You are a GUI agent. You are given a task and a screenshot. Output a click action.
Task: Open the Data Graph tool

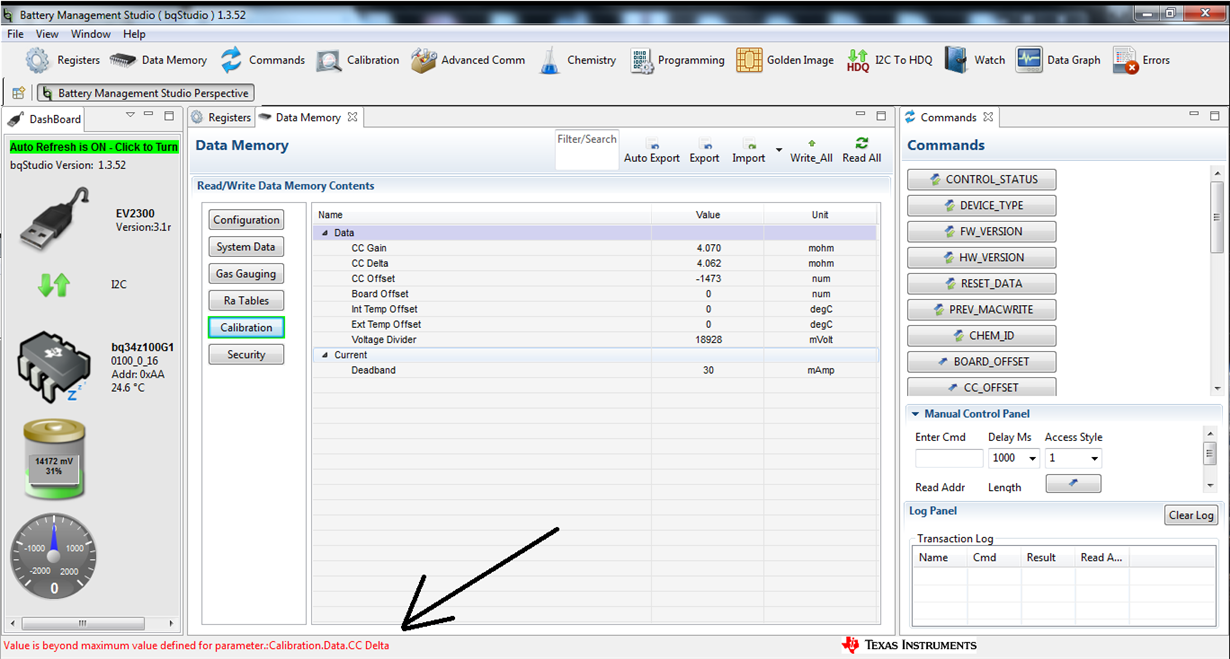tap(1058, 60)
